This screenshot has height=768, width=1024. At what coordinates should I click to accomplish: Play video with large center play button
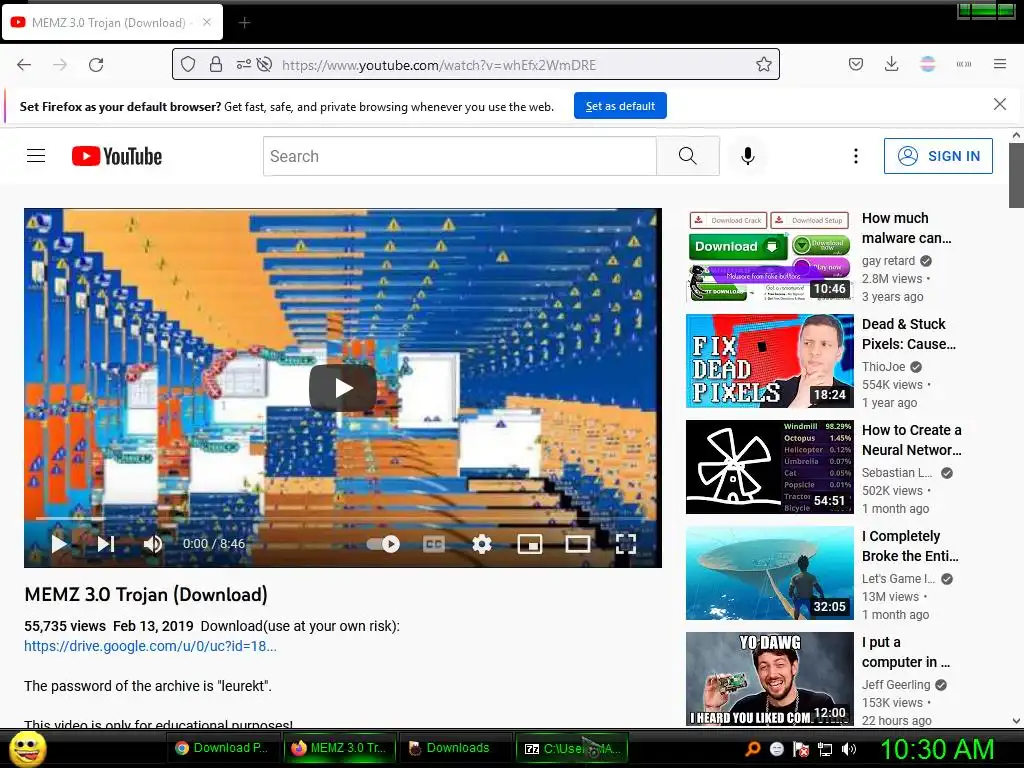tap(343, 388)
